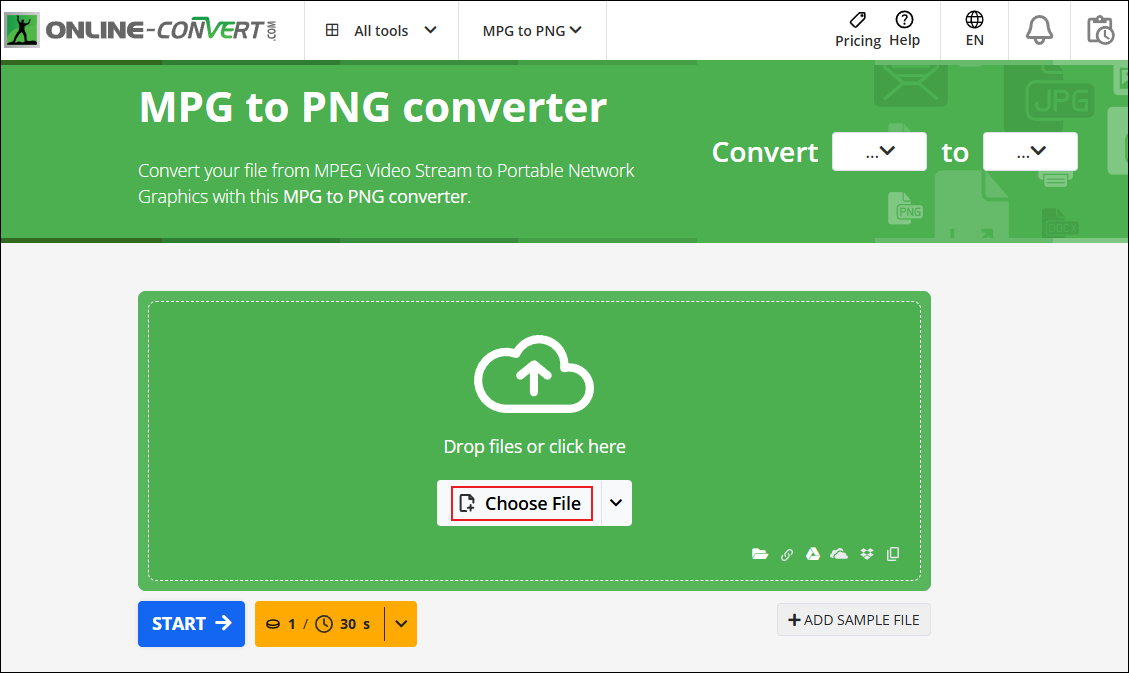The height and width of the screenshot is (673, 1129).
Task: Click the conversion history clipboard icon
Action: click(1100, 29)
